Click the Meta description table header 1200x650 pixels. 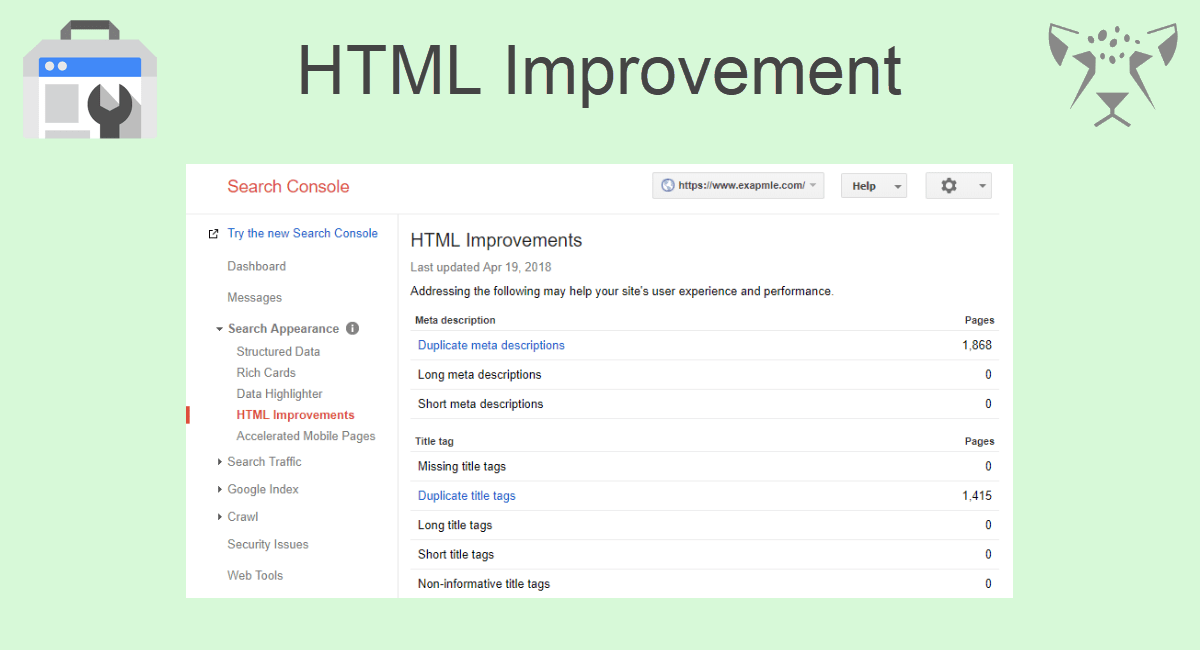point(455,320)
